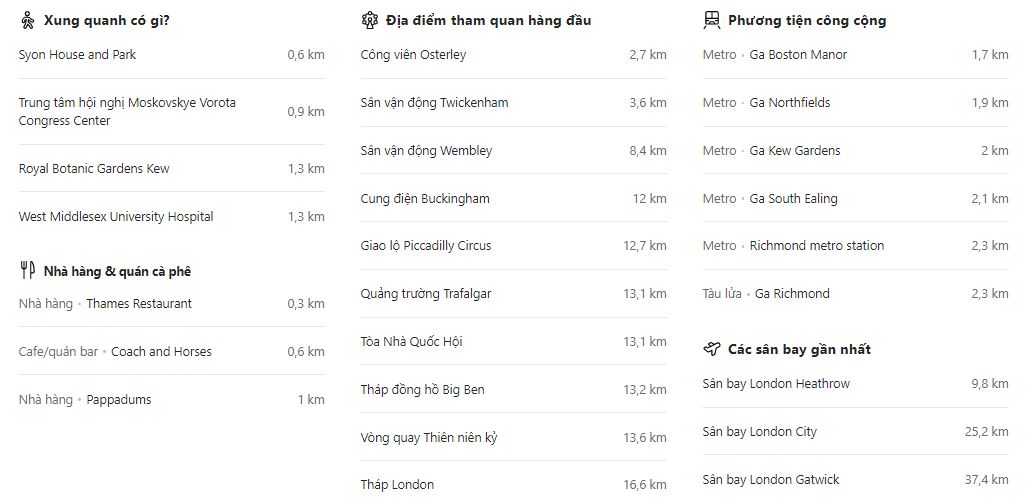Open Royal Botanic Gardens Kew listing
The image size is (1035, 502).
click(172, 168)
